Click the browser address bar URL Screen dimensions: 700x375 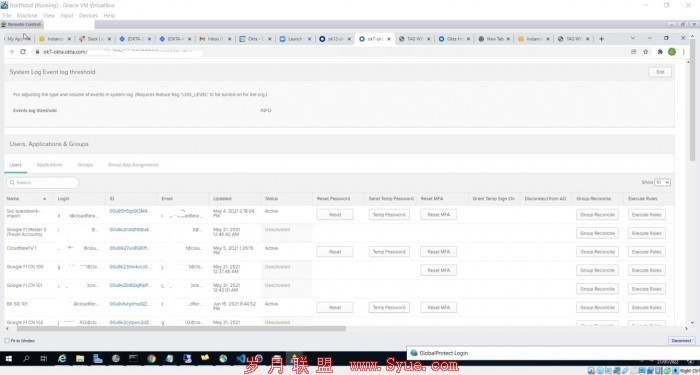[x=65, y=52]
